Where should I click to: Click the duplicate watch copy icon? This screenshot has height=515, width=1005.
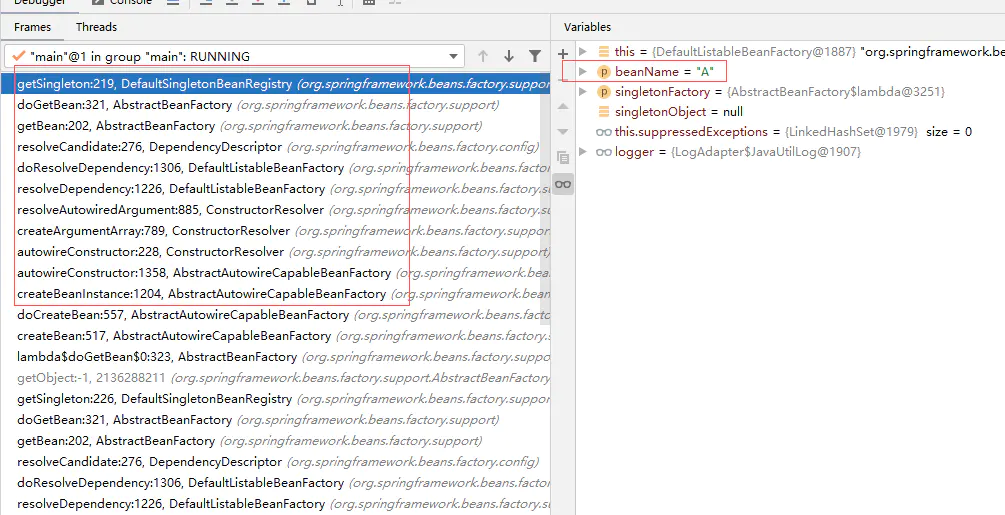[563, 157]
